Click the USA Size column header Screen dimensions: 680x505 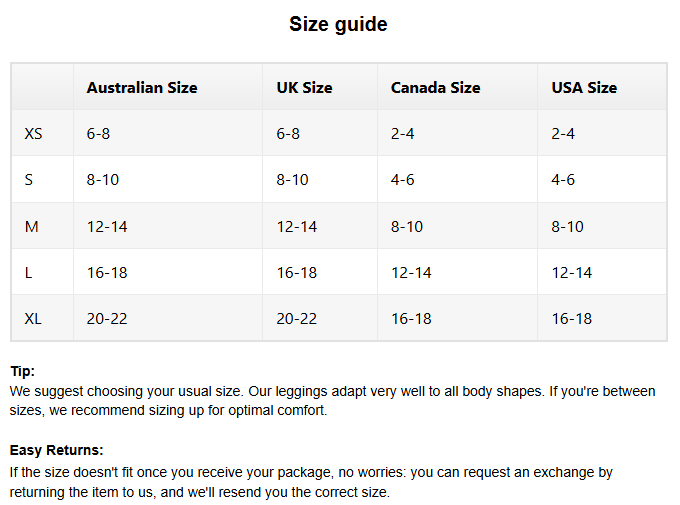tap(584, 88)
